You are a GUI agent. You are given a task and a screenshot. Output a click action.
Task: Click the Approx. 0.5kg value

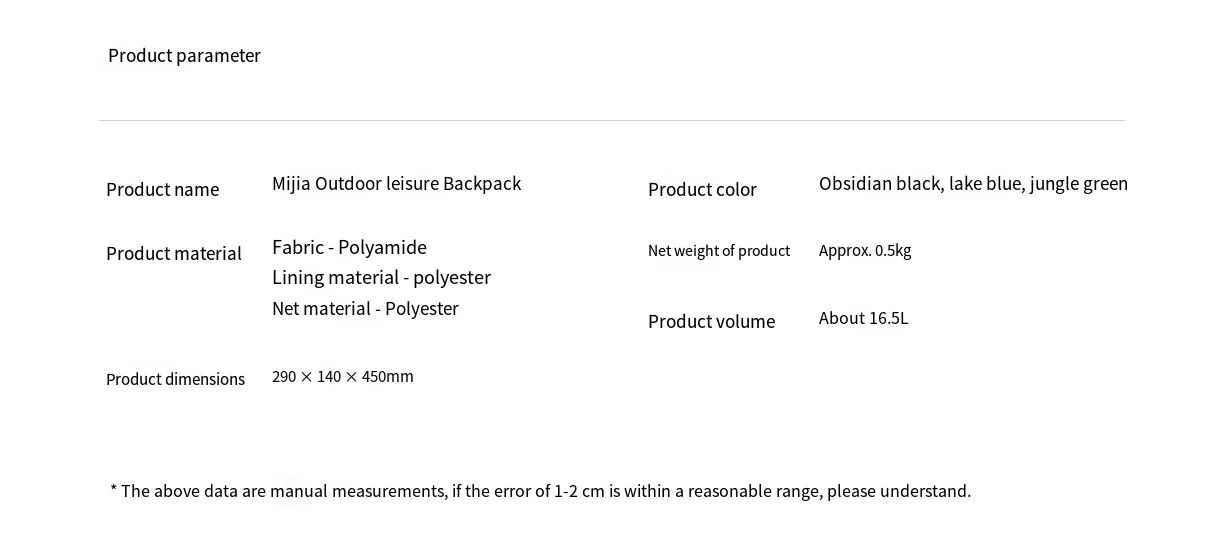pyautogui.click(x=865, y=251)
